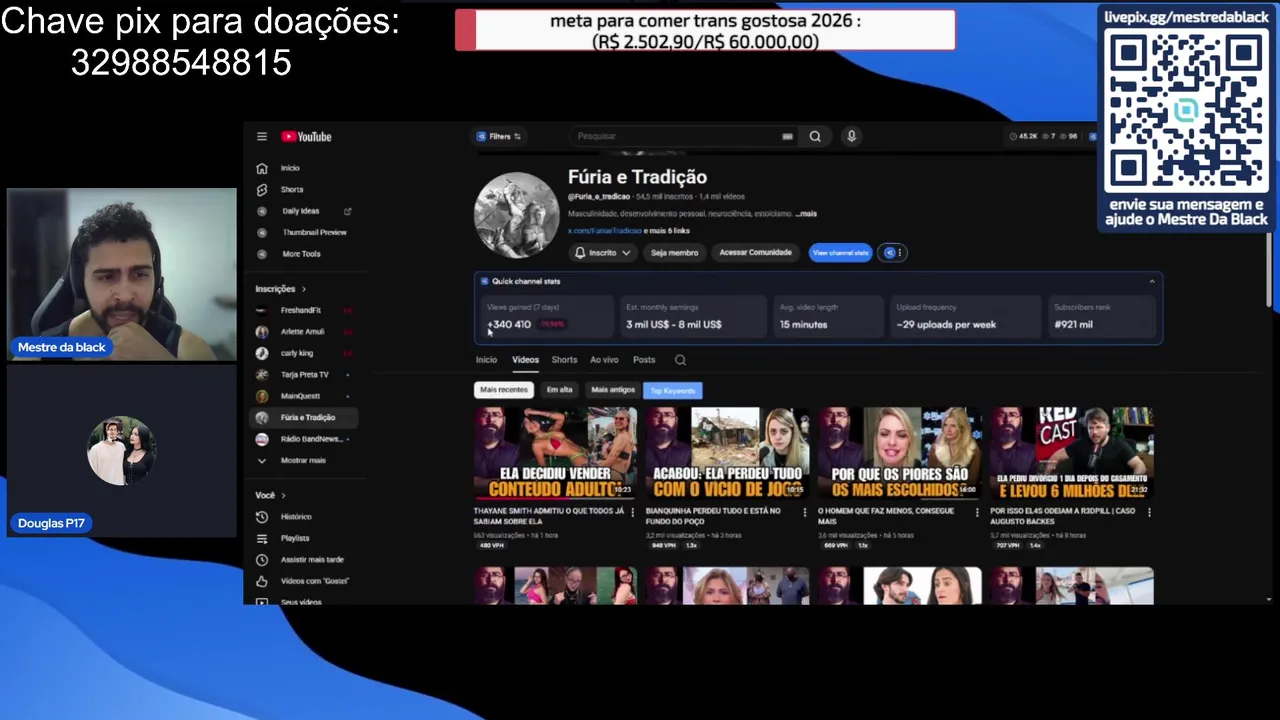Click the channel search magnifier icon

pos(680,360)
